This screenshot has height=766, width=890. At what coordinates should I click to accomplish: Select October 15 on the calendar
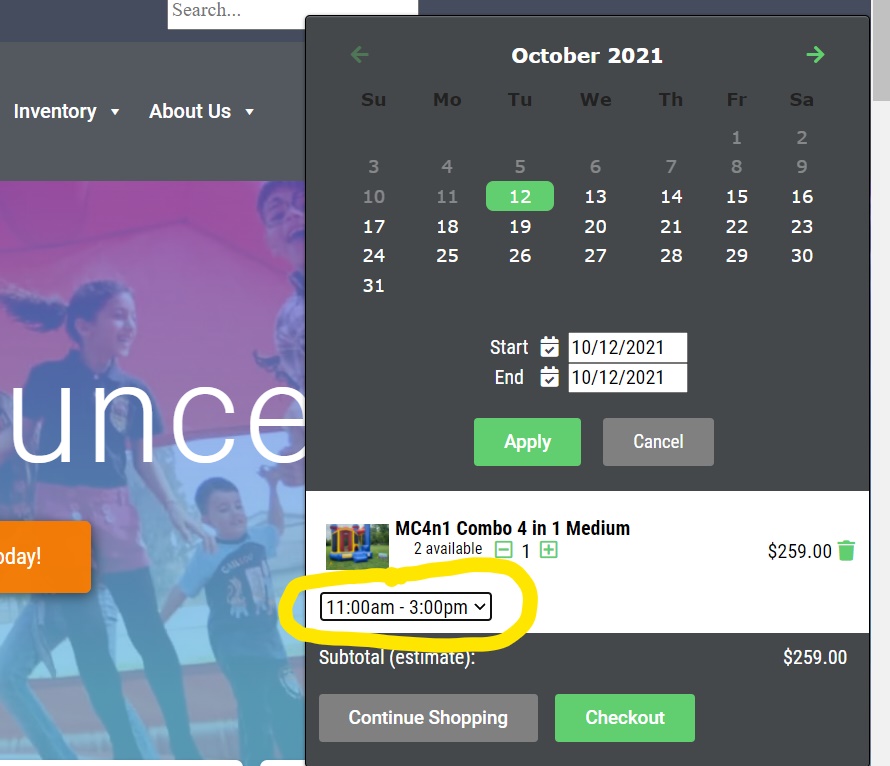tap(737, 197)
